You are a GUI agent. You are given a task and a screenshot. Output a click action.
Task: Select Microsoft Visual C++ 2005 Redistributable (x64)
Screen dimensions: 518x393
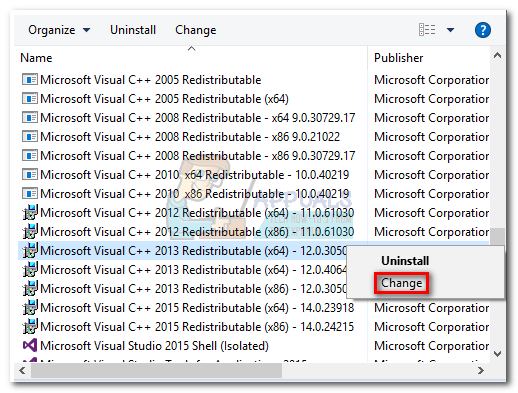164,99
